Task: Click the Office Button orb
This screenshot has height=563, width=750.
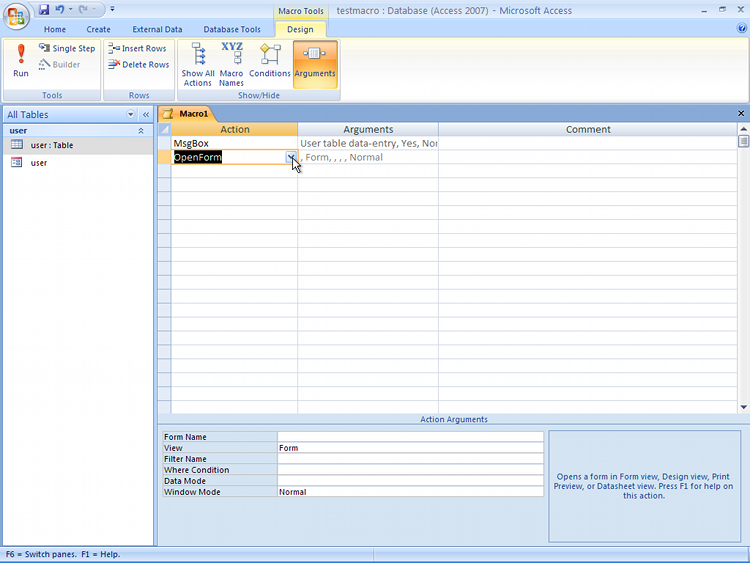Action: (16, 16)
